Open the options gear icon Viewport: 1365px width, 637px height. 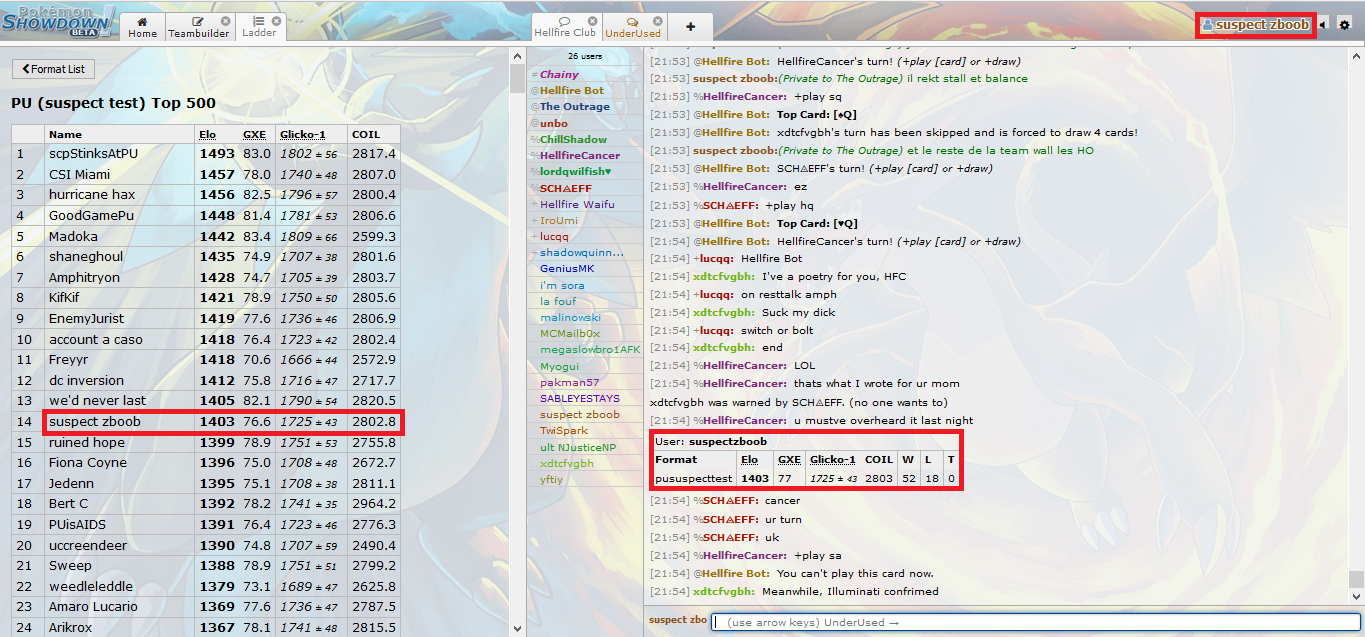[1344, 24]
